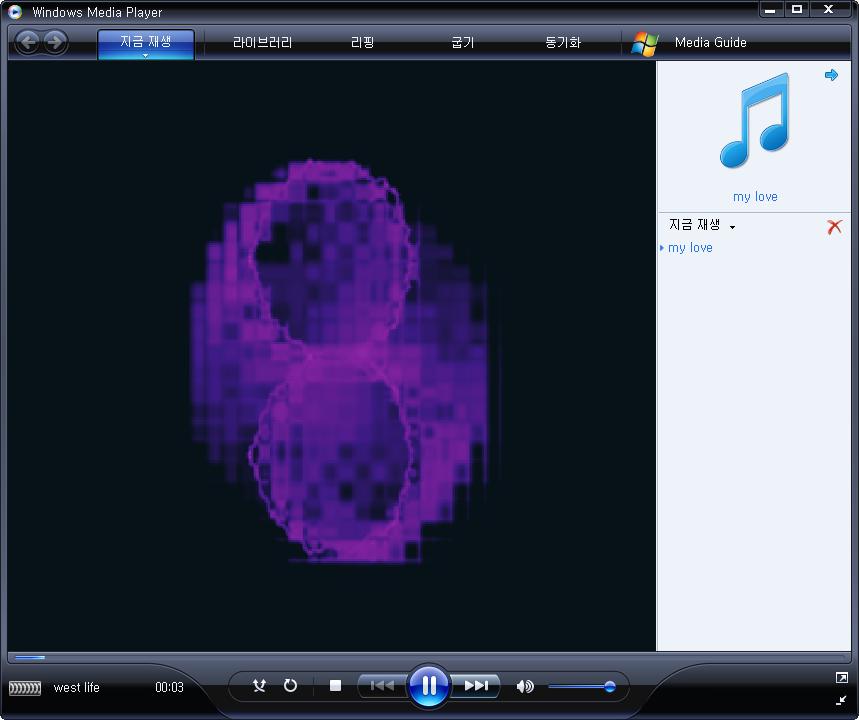Select my love in the playlist
Image resolution: width=859 pixels, height=720 pixels.
[690, 248]
